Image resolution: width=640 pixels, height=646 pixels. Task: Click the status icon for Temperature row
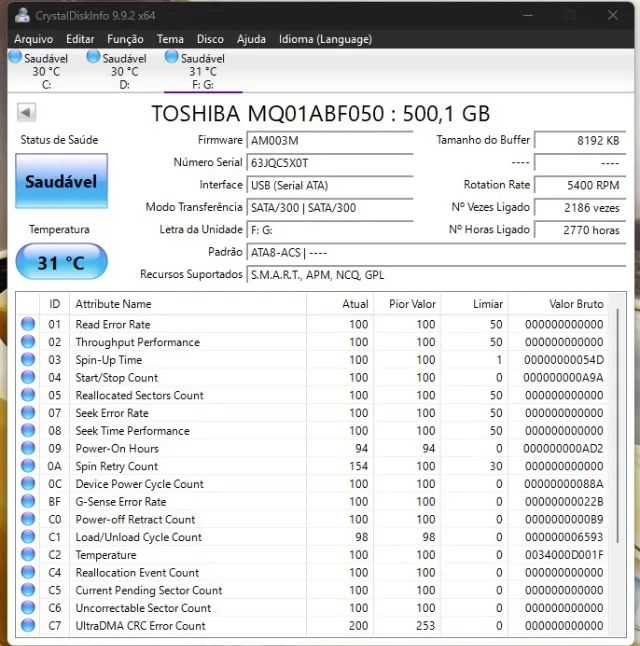coord(28,554)
